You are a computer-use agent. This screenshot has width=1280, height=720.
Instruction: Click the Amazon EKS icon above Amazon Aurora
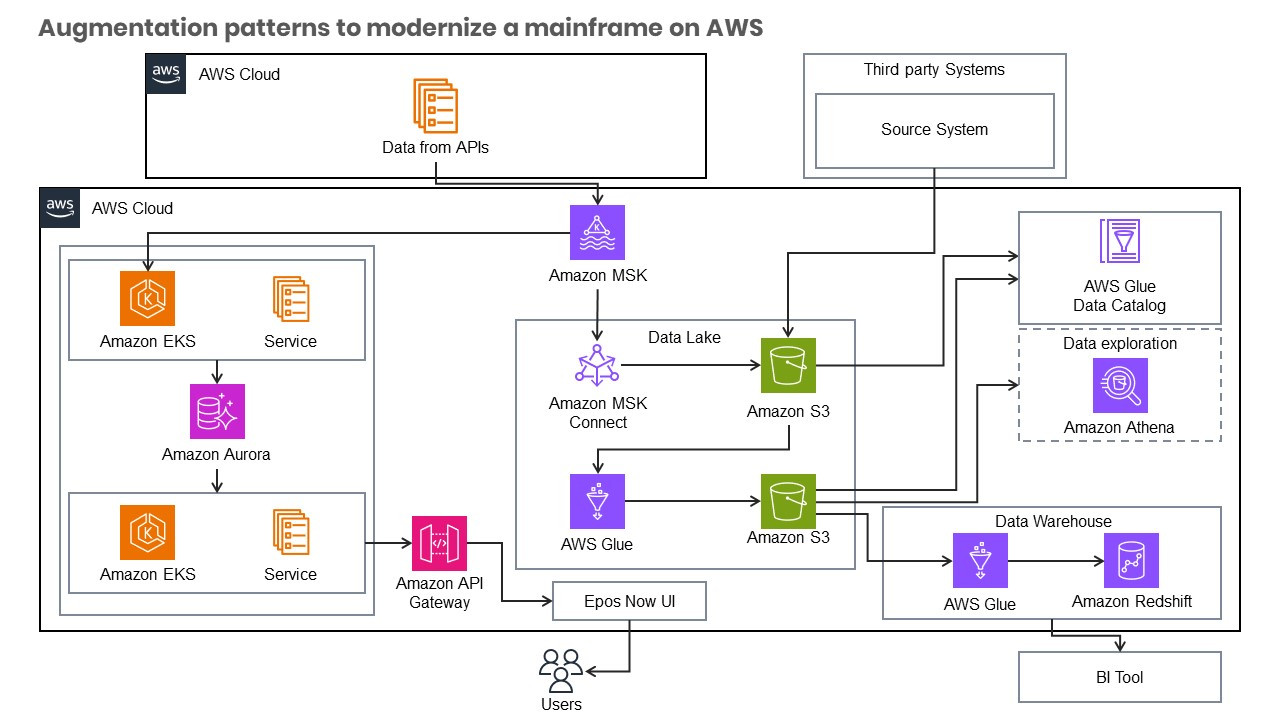pyautogui.click(x=147, y=297)
